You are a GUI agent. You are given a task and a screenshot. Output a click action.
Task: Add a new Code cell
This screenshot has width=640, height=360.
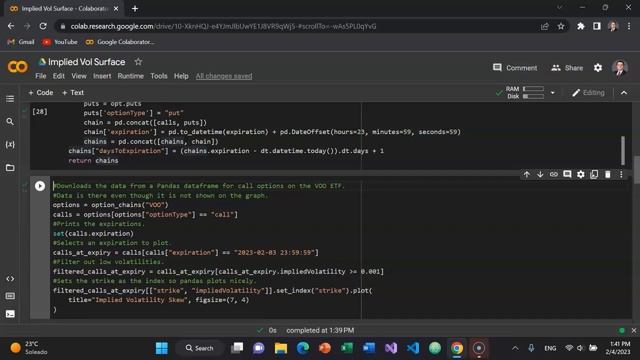(41, 93)
